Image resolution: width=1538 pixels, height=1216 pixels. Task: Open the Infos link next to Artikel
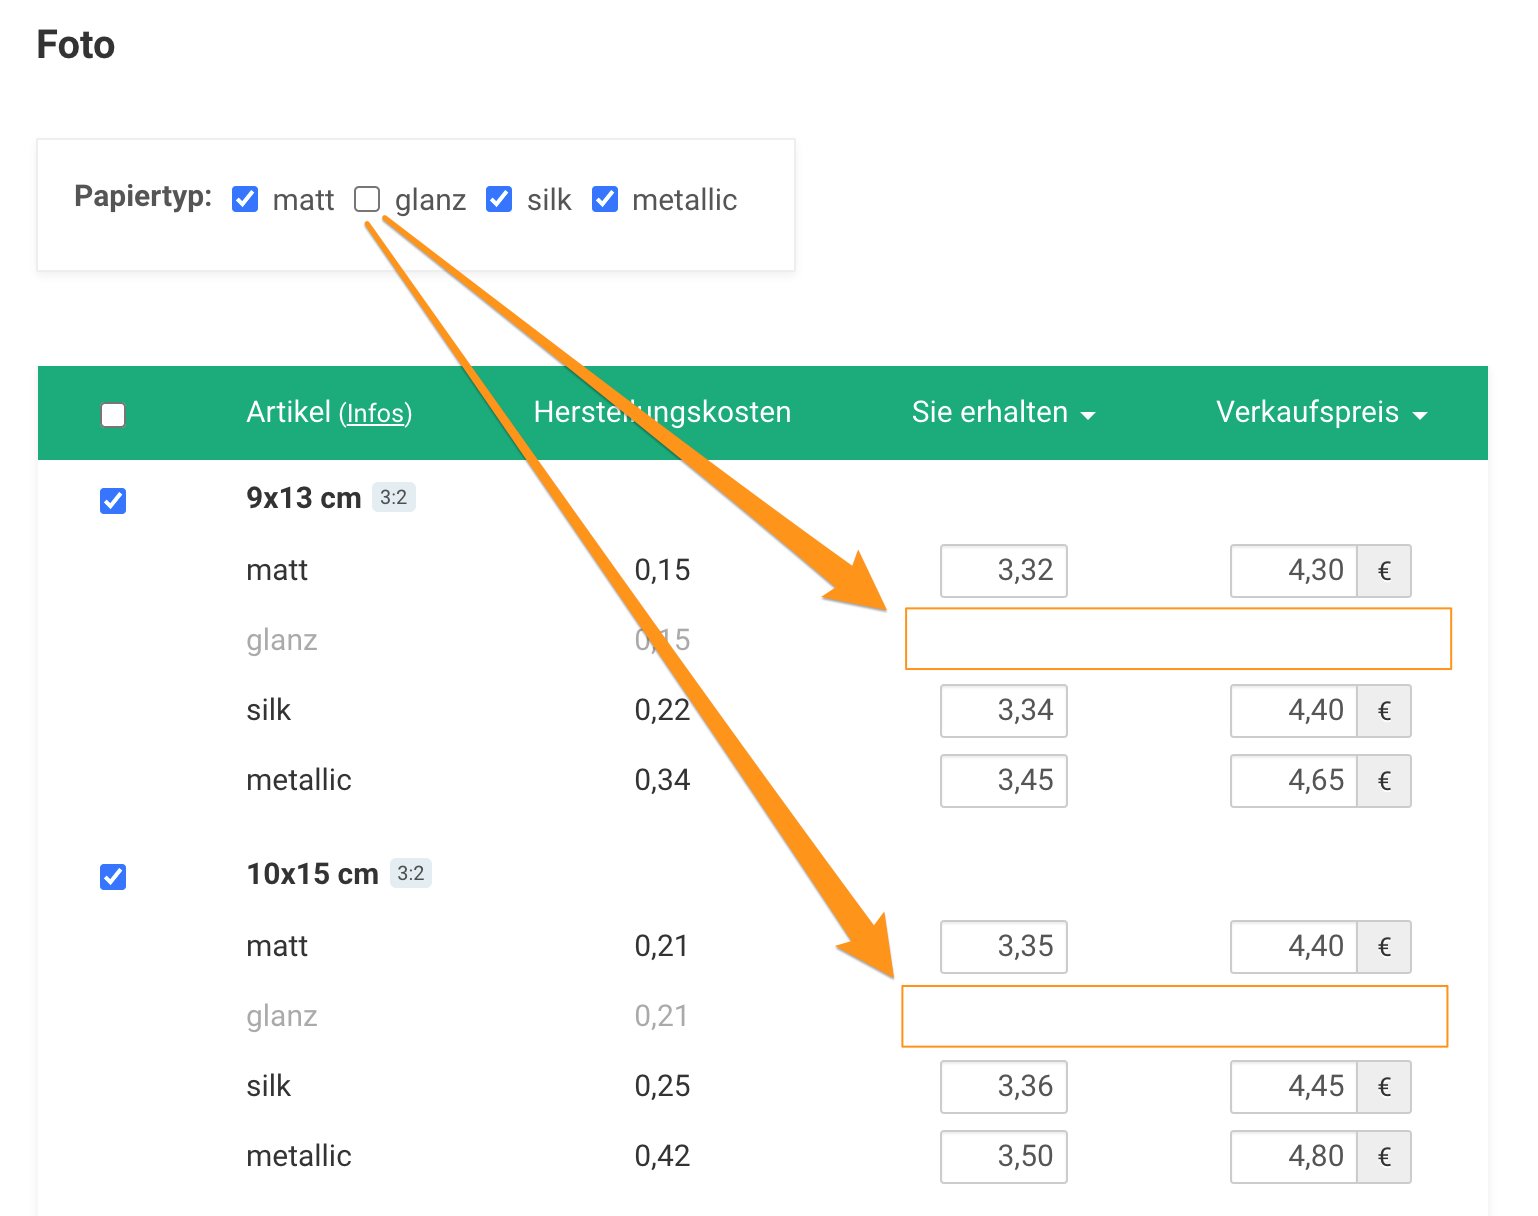375,414
